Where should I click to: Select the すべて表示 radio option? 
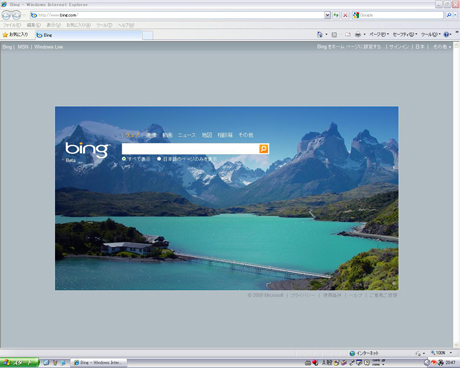tap(124, 159)
